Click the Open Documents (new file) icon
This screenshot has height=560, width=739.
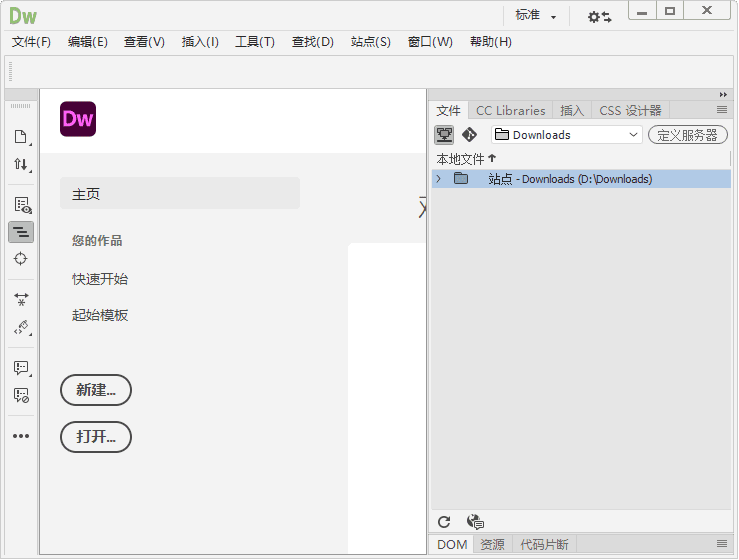click(21, 137)
